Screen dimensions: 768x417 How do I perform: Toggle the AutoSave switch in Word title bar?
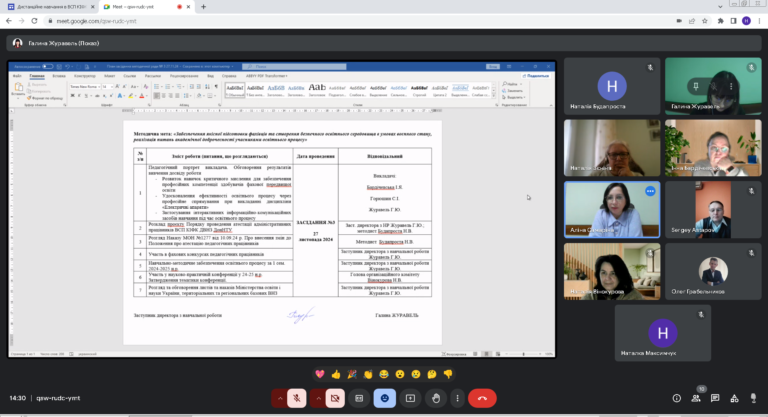coord(48,66)
